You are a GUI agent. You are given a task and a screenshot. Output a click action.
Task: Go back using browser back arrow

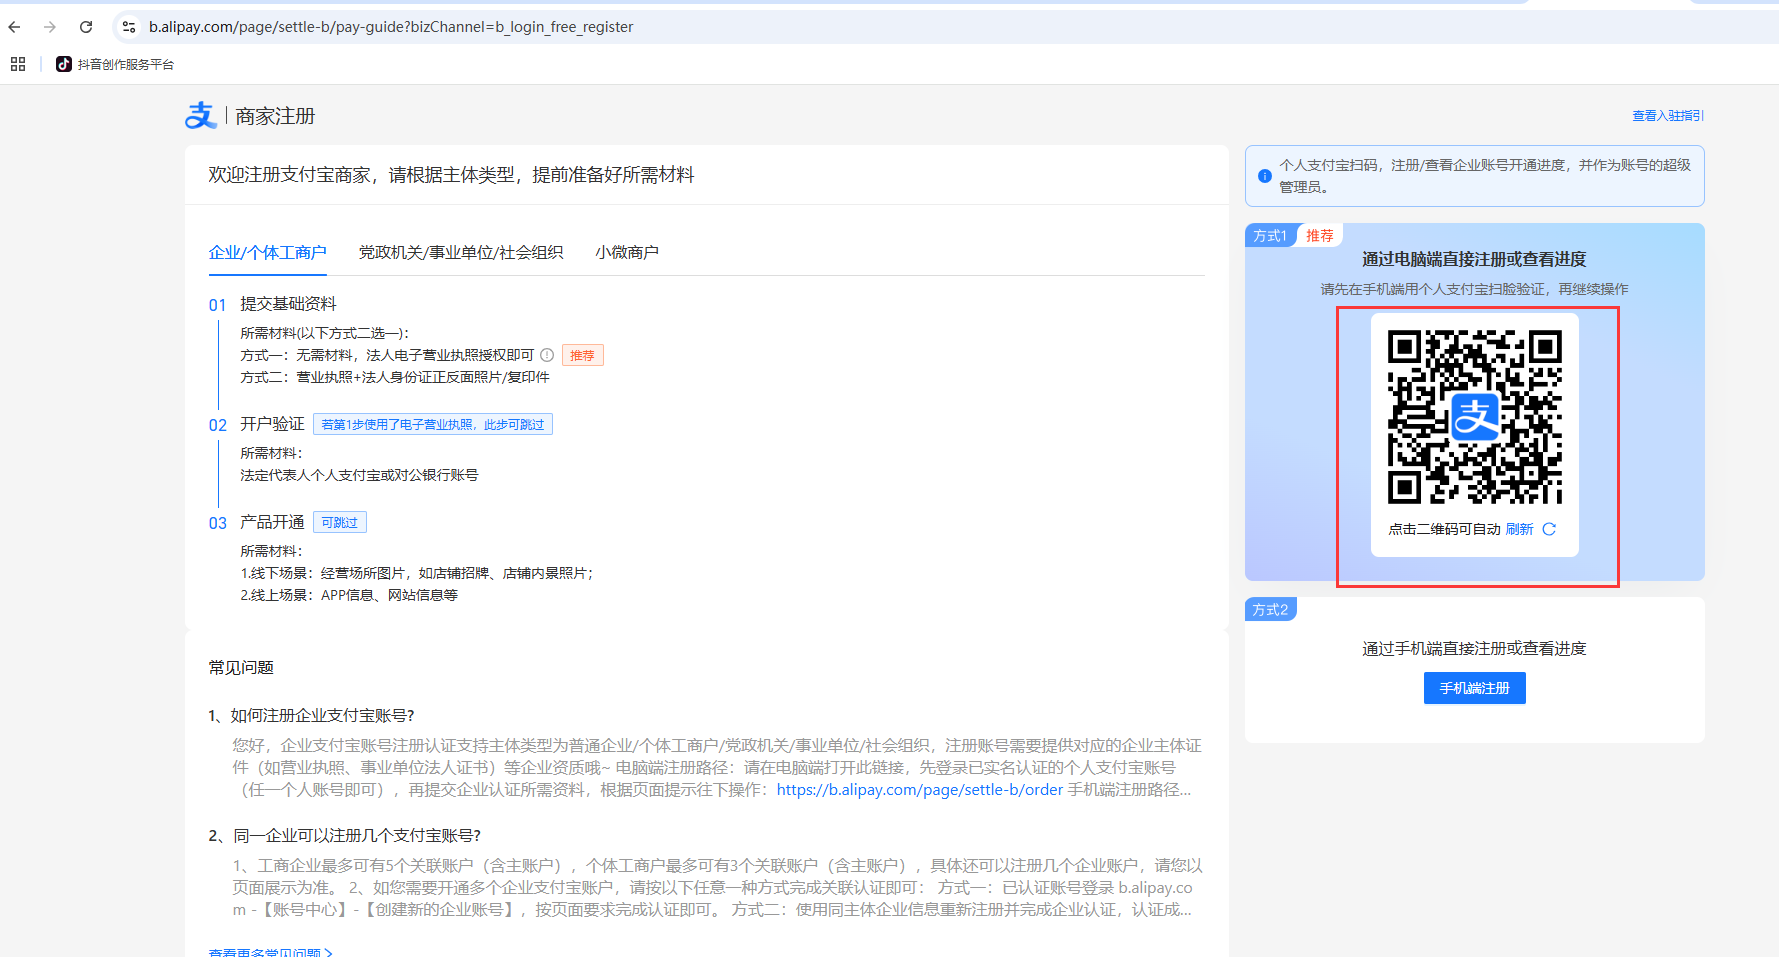[15, 27]
